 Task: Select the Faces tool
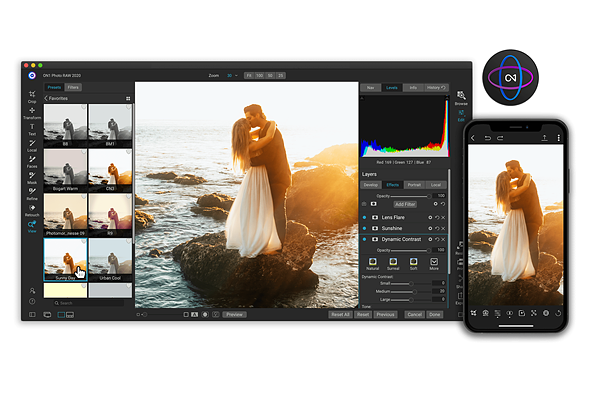point(32,161)
